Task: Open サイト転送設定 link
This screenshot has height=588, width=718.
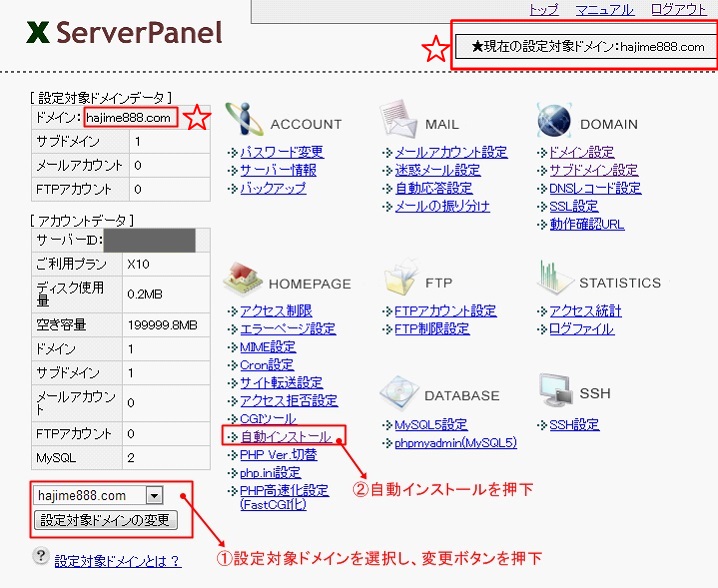Action: tap(282, 382)
